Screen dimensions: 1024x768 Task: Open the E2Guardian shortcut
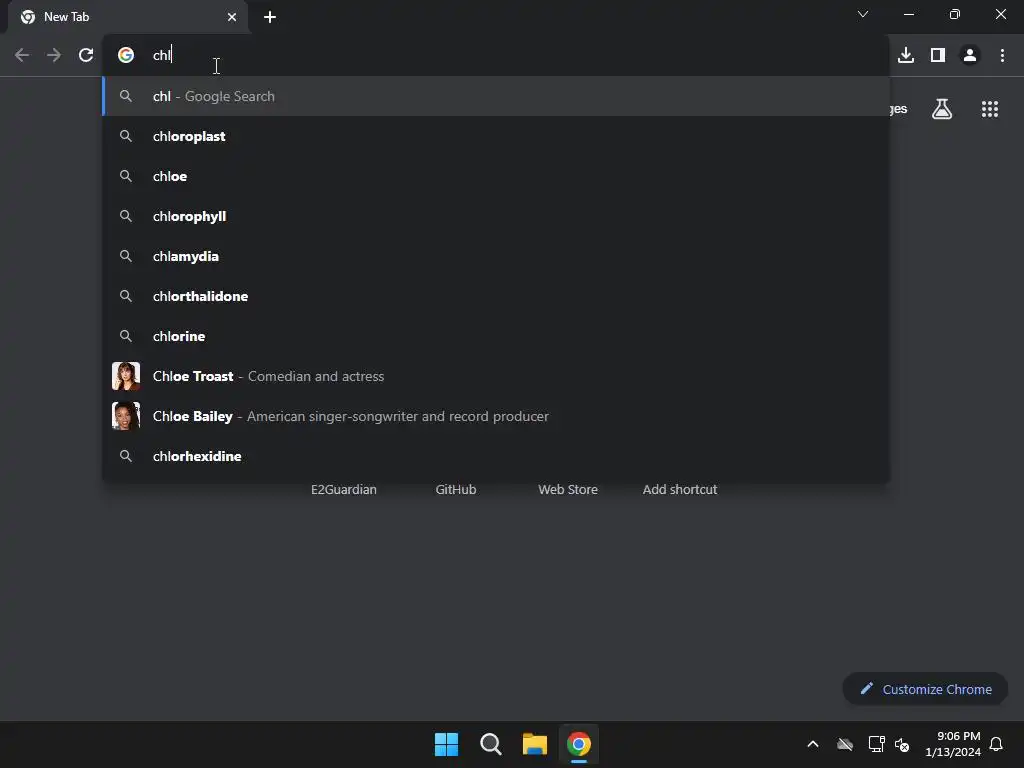pyautogui.click(x=344, y=489)
